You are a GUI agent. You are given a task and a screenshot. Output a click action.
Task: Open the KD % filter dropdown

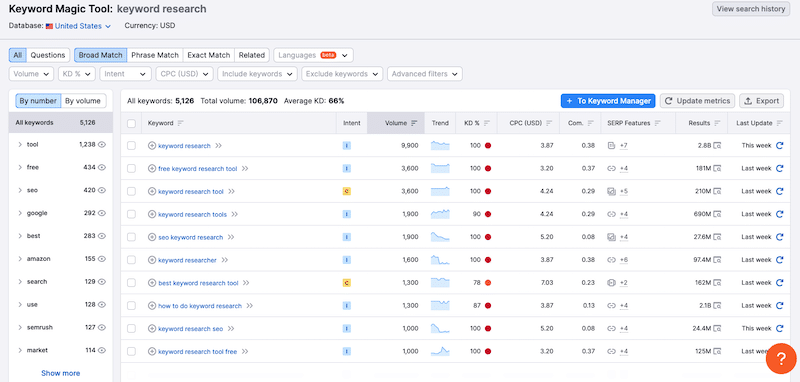pyautogui.click(x=77, y=74)
